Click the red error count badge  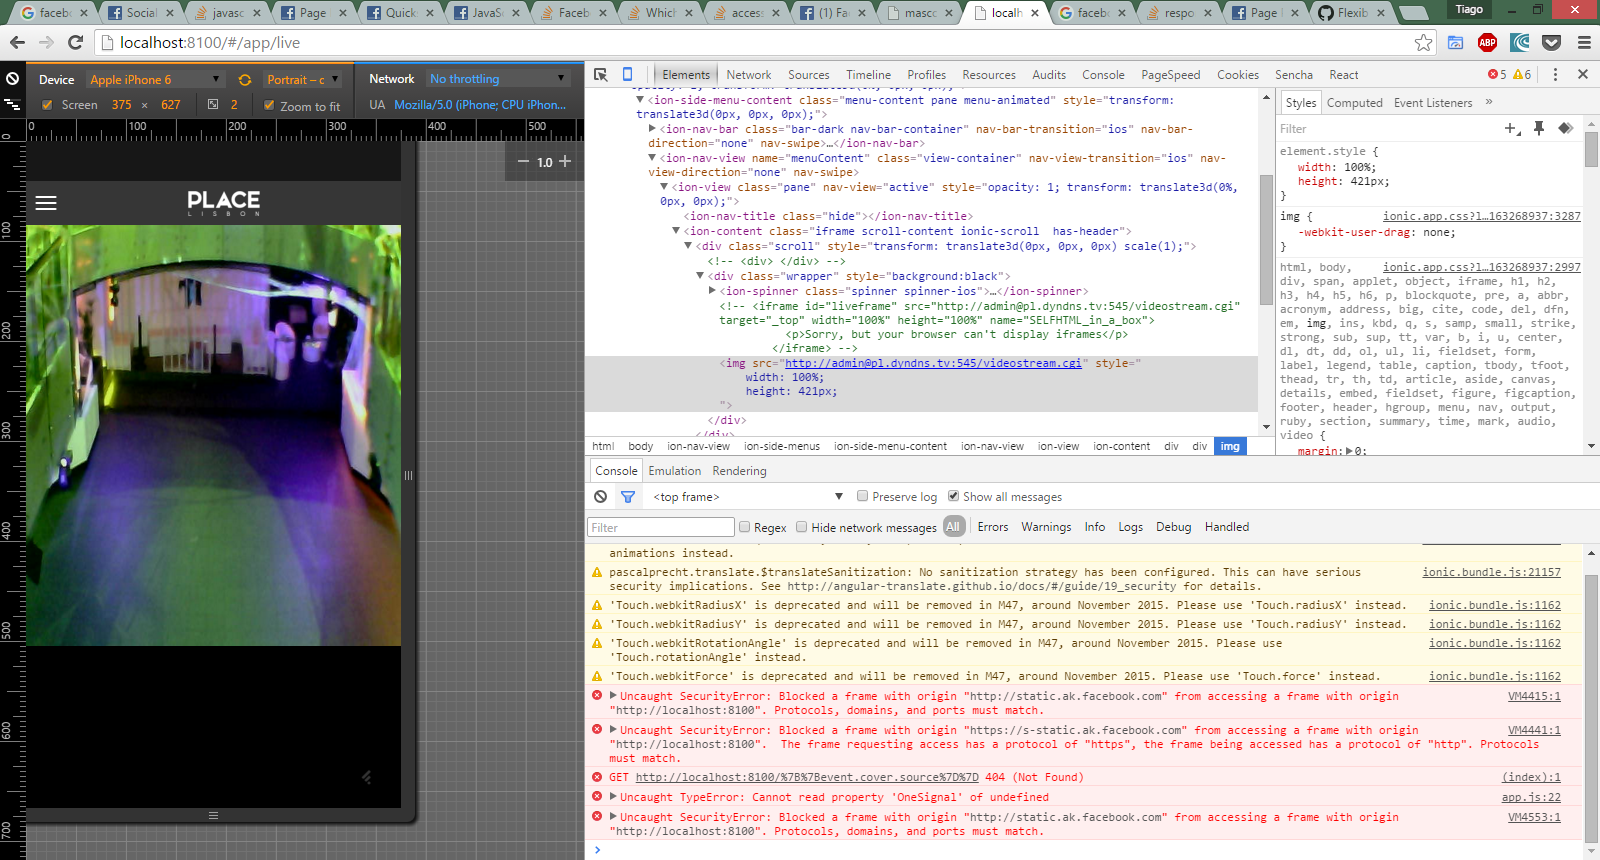click(x=1497, y=75)
